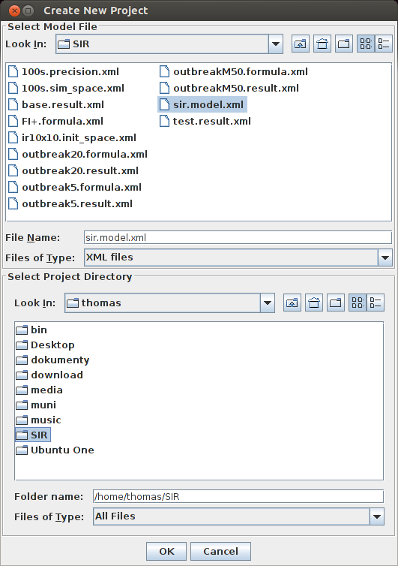398x566 pixels.
Task: Click Up One Level icon in project directory chooser
Action: (292, 302)
